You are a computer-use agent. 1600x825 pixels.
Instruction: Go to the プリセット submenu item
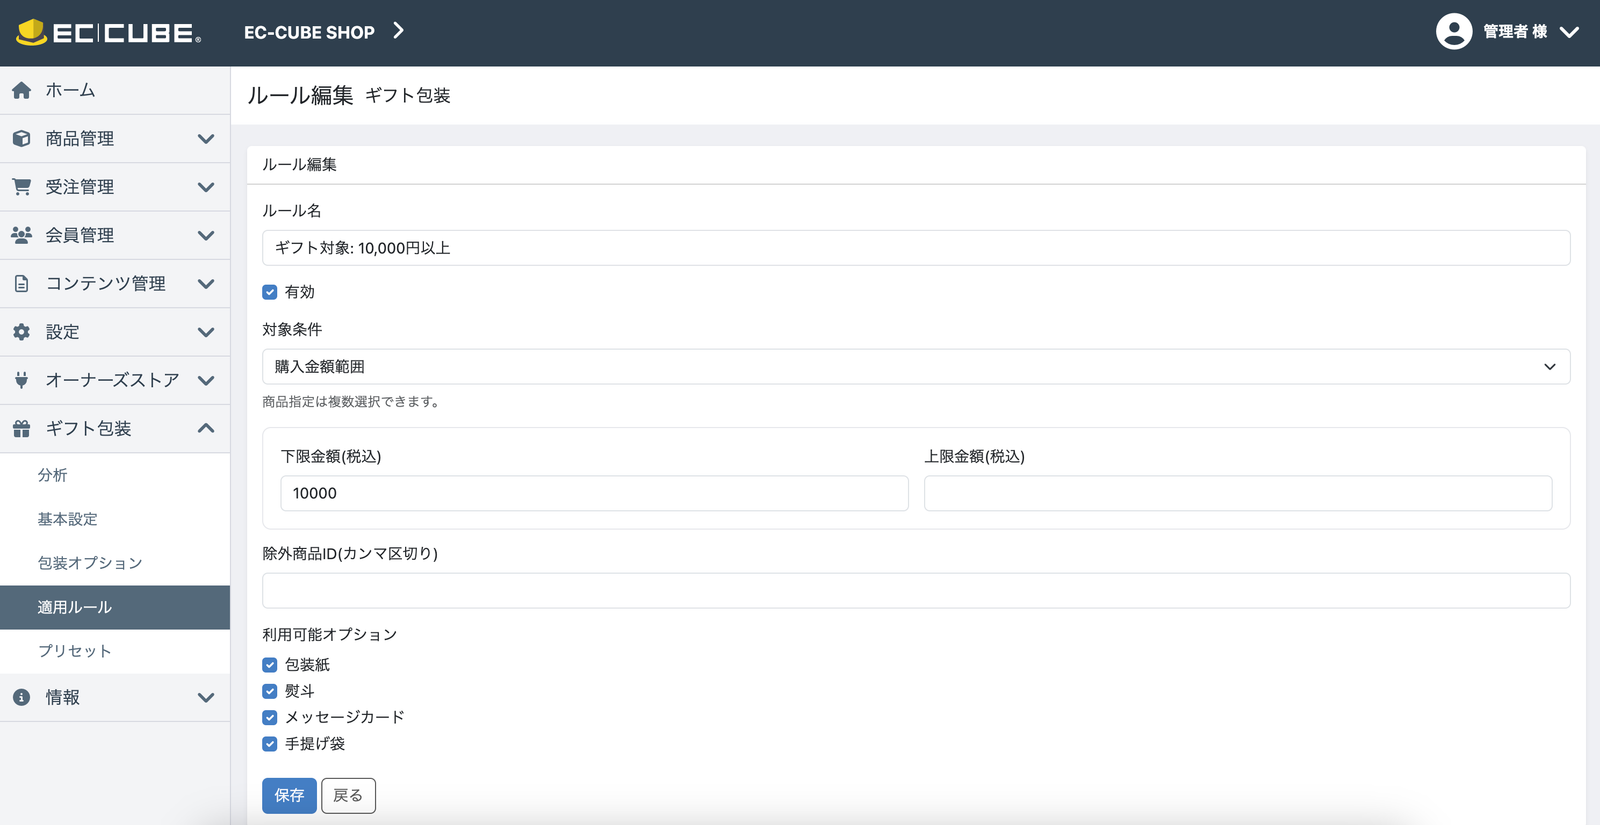point(75,651)
